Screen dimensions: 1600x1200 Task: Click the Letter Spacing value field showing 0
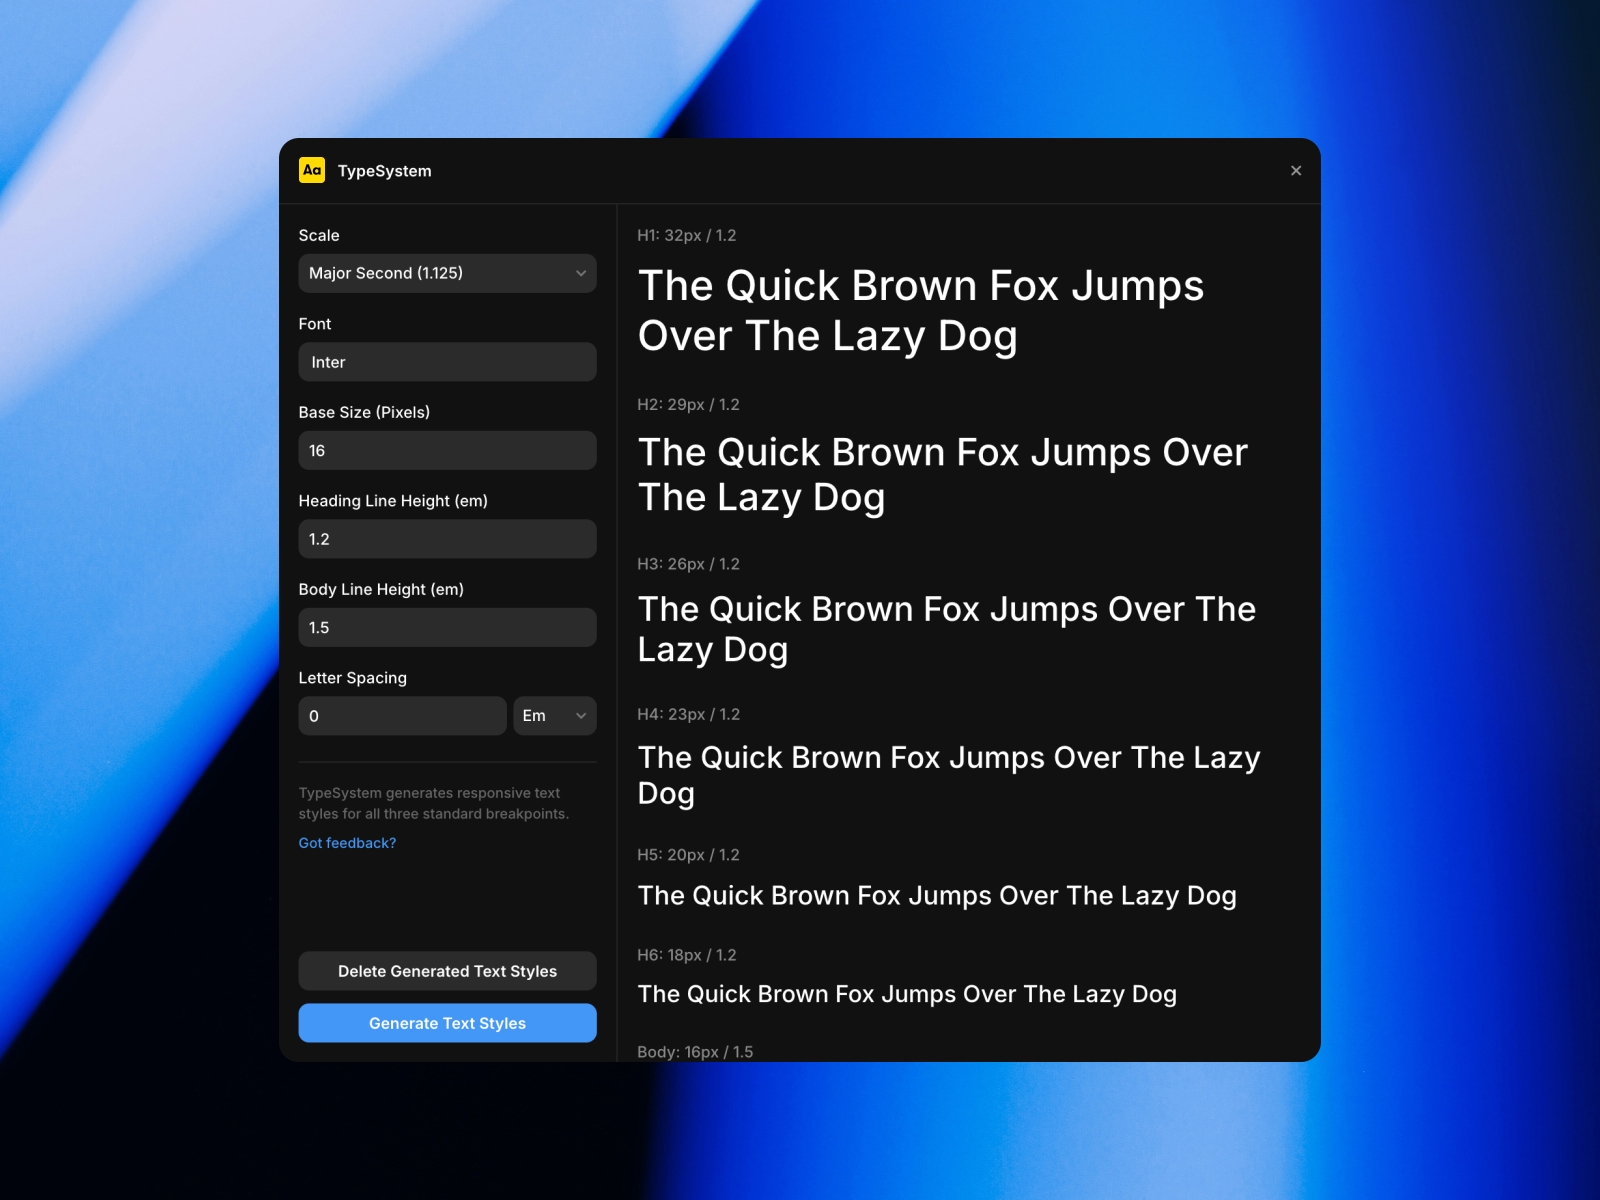(x=402, y=716)
